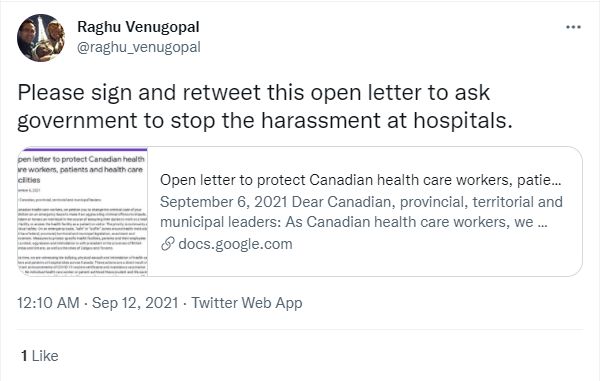Viewport: 602px width, 381px height.
Task: Click "municipal leaders" line in the card description
Action: coord(354,222)
